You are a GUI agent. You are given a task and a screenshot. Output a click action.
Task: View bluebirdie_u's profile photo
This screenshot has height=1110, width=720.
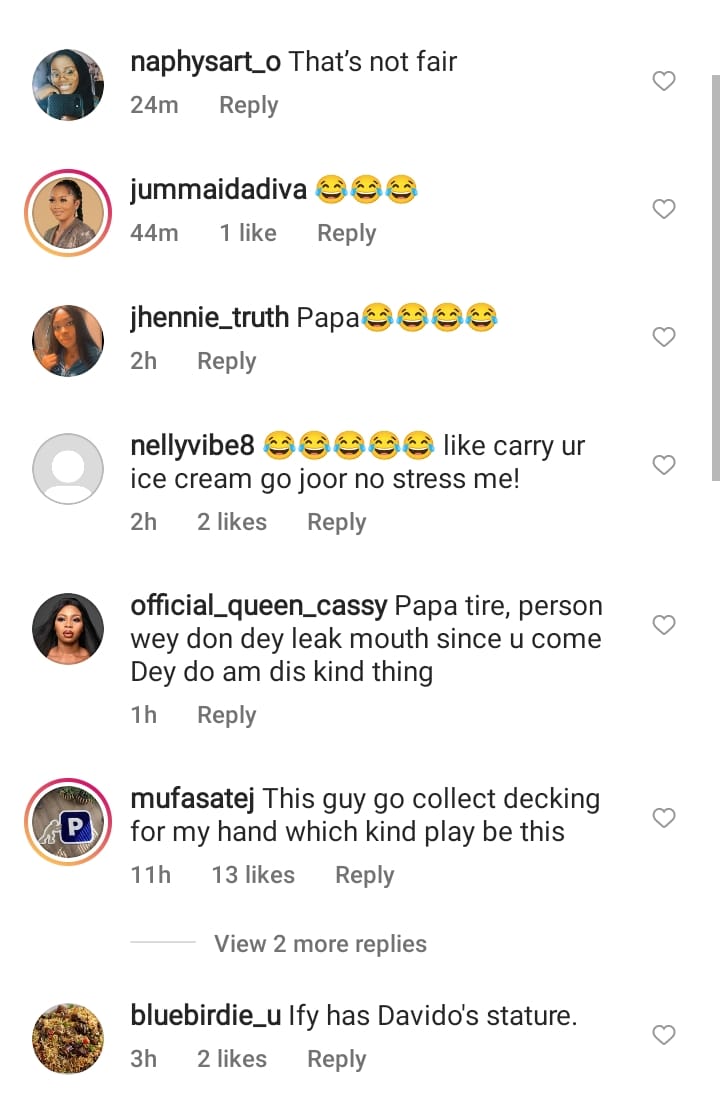[68, 1038]
